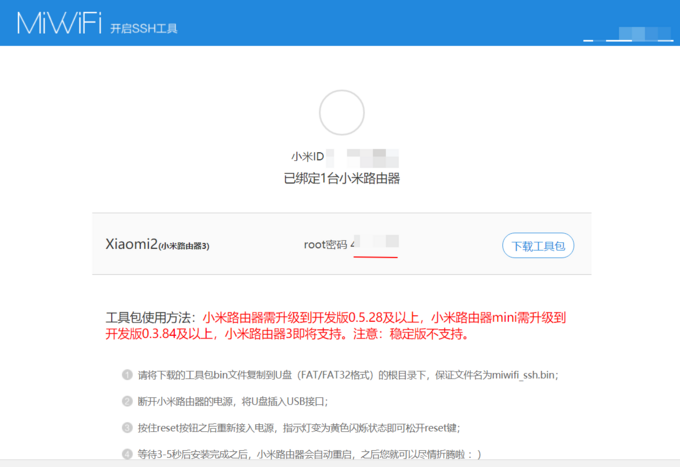Click the 工具包使用方法 heading
The height and width of the screenshot is (467, 680).
[x=151, y=317]
